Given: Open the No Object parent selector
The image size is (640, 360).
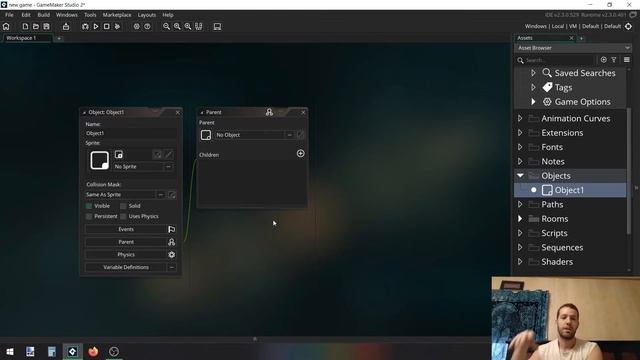Looking at the screenshot, I should click(289, 135).
